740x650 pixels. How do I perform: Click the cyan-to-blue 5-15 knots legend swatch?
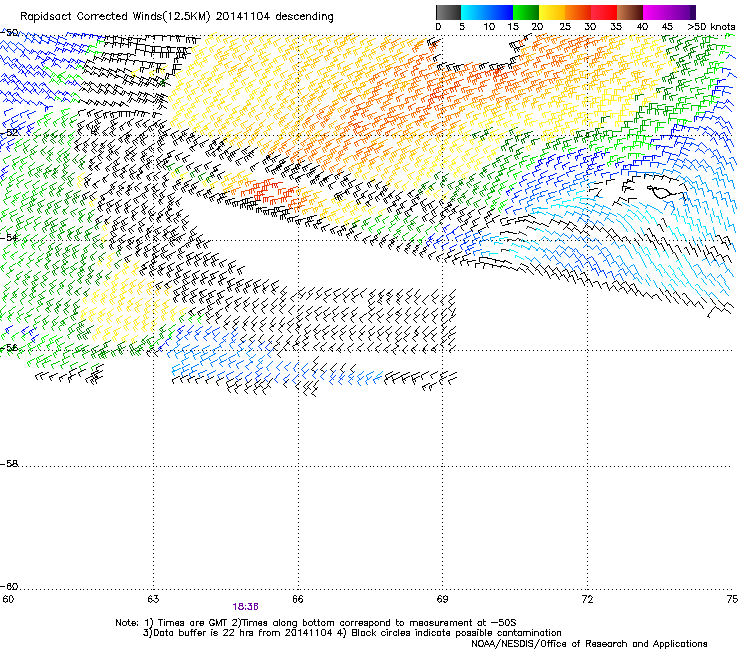click(487, 12)
